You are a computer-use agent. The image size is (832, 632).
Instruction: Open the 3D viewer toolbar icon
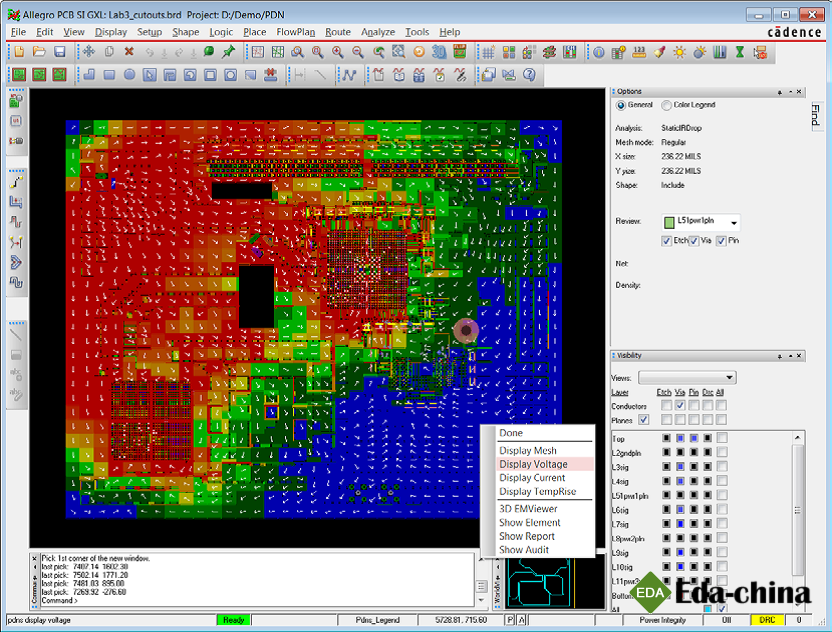pos(439,51)
